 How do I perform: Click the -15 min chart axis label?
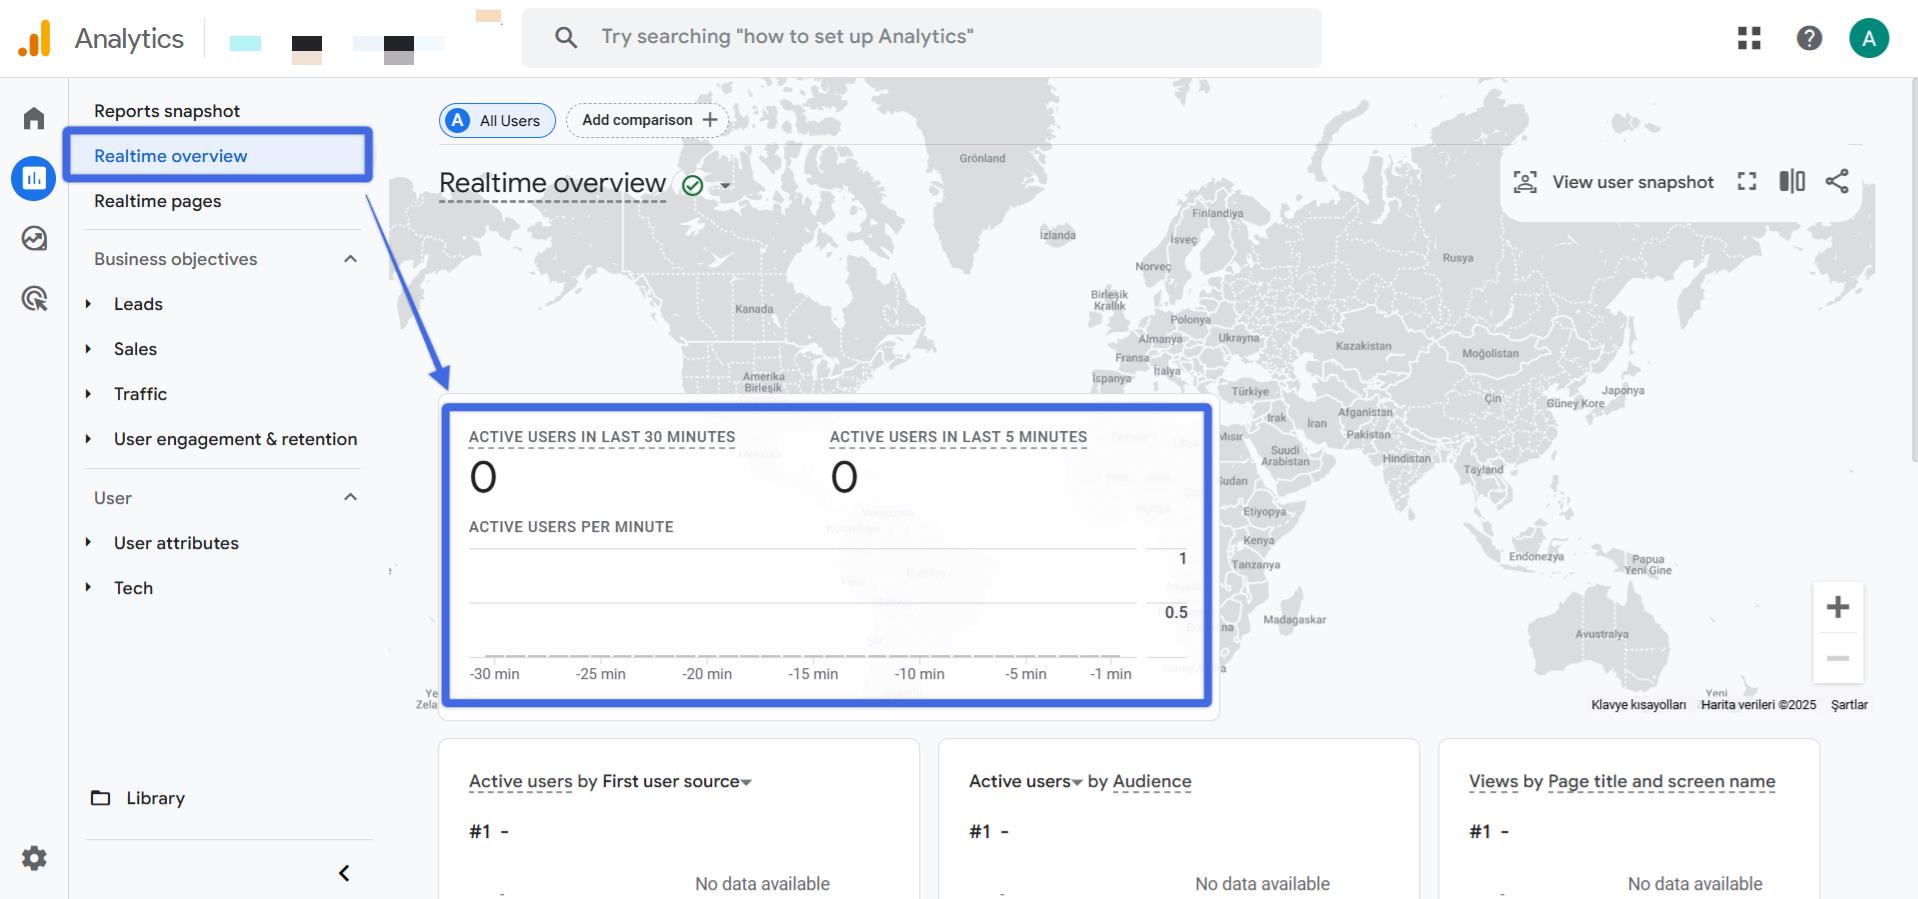(813, 674)
